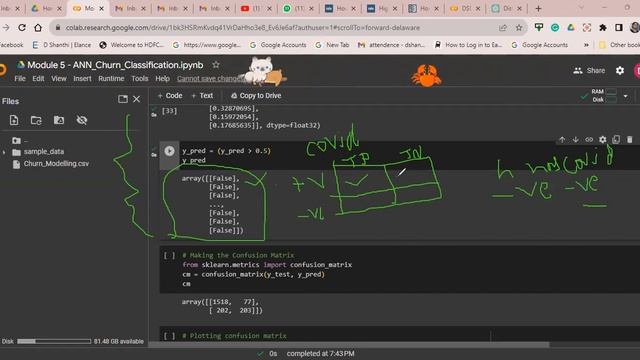Open the browser tab search dropdown
The width and height of the screenshot is (640, 360).
point(581,8)
